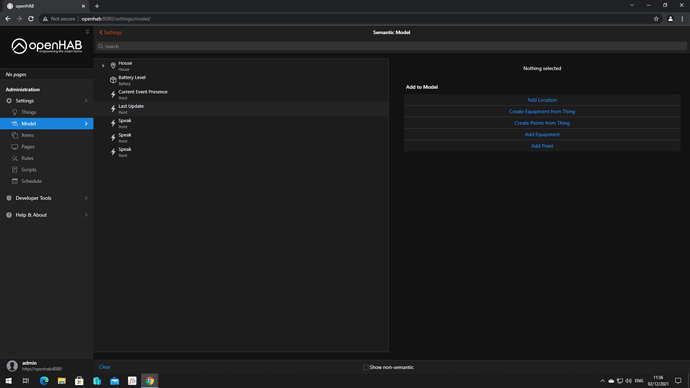Expand the Settings section chevron
This screenshot has height=388, width=690.
(86, 101)
